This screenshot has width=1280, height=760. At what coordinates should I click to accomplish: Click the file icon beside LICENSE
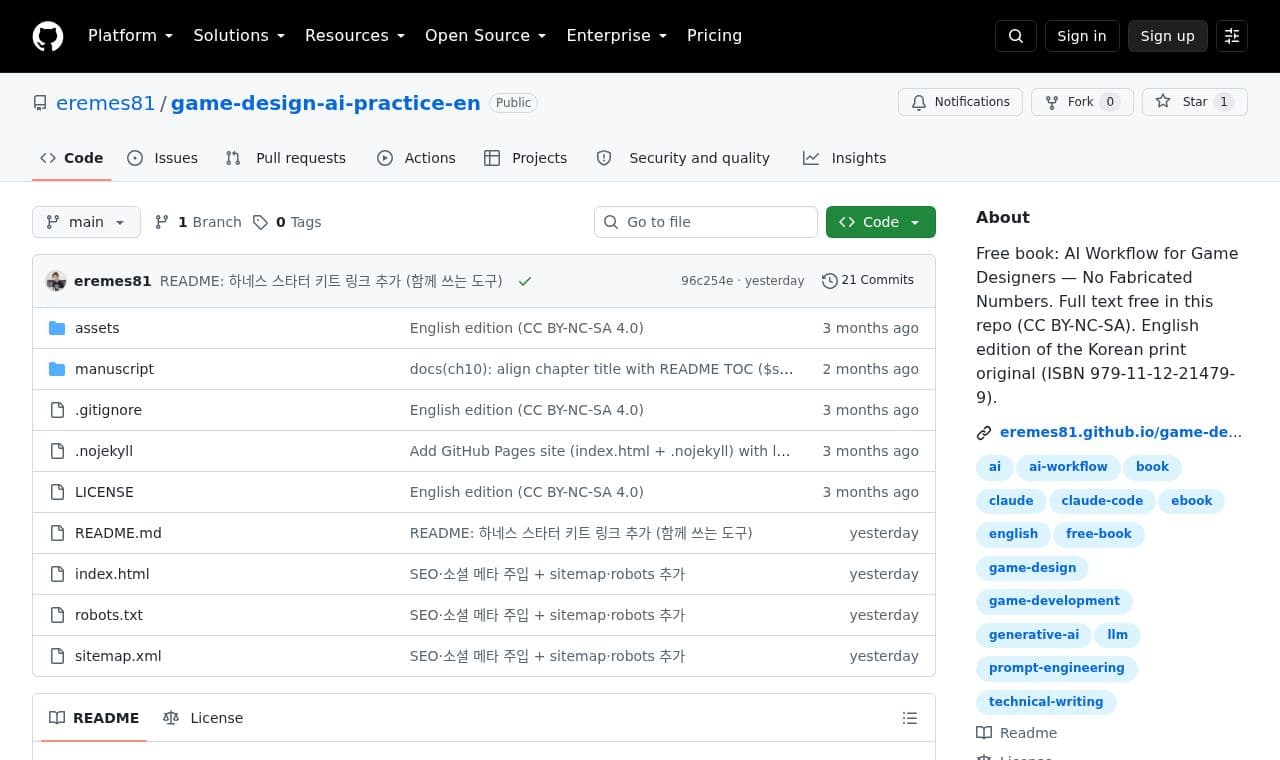pos(57,492)
